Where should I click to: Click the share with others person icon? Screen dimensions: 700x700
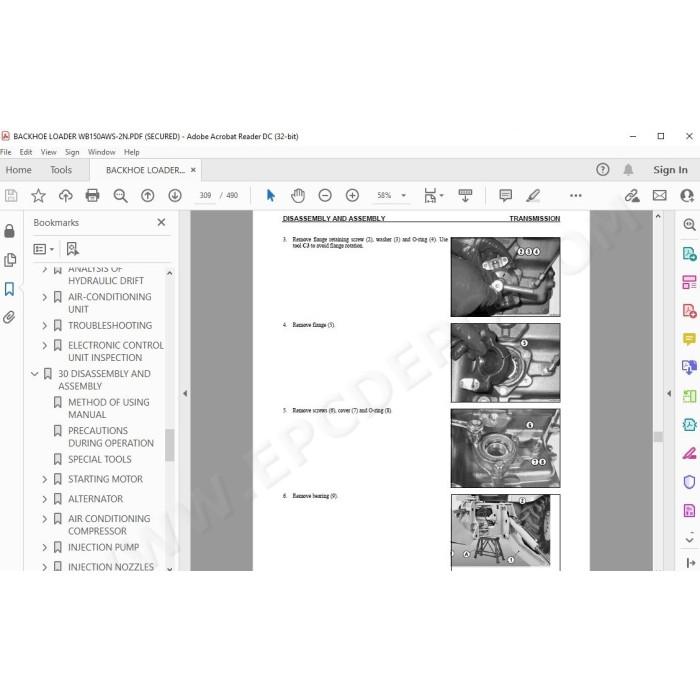coord(687,196)
